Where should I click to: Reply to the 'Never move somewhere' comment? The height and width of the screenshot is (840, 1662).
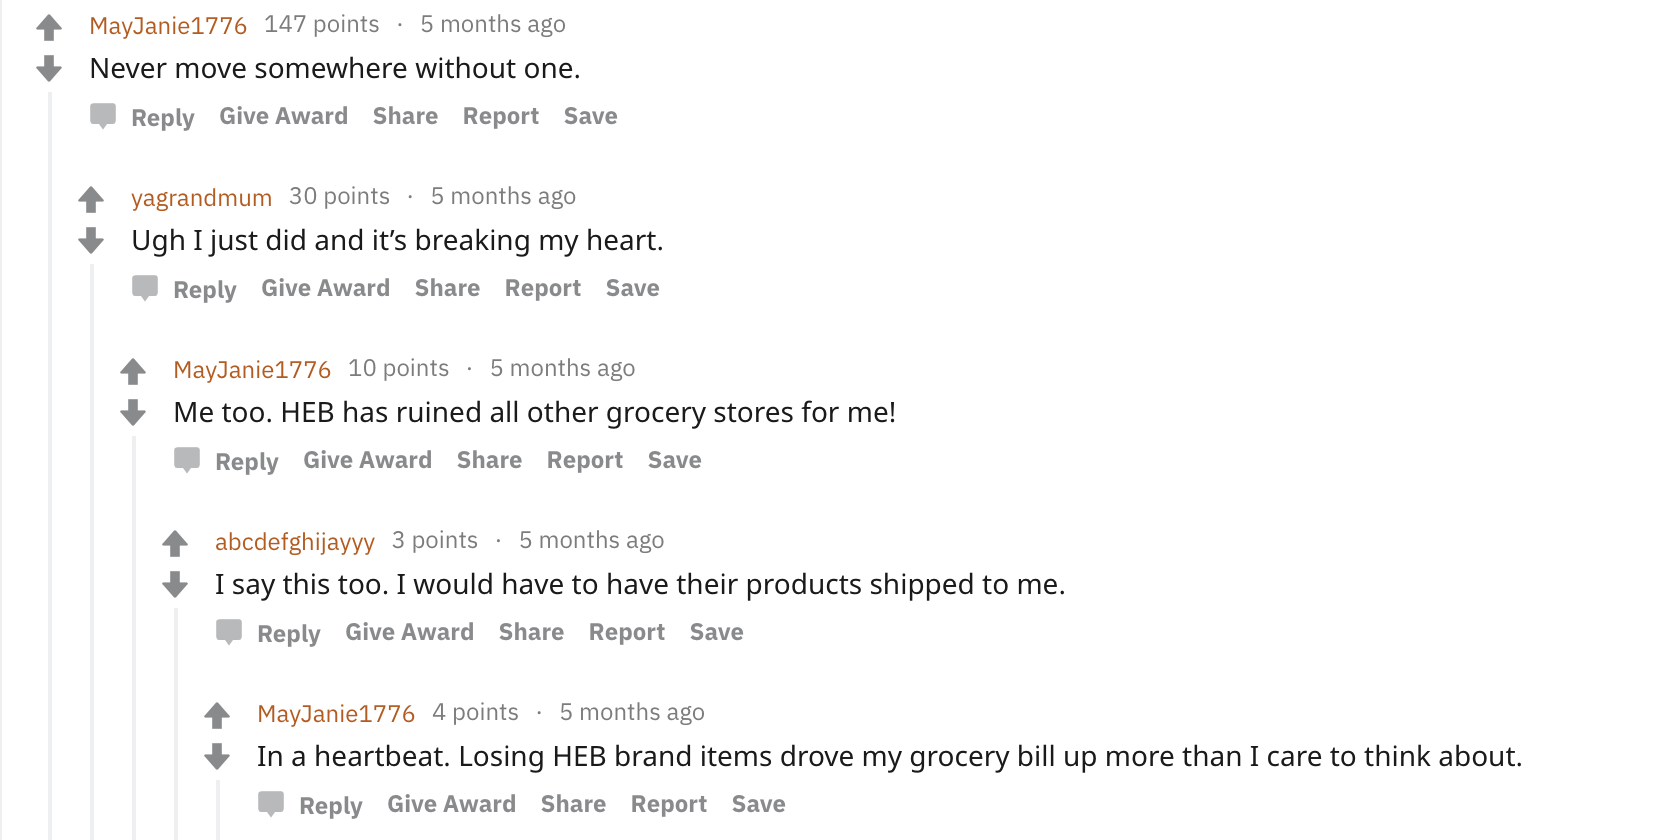(x=162, y=117)
